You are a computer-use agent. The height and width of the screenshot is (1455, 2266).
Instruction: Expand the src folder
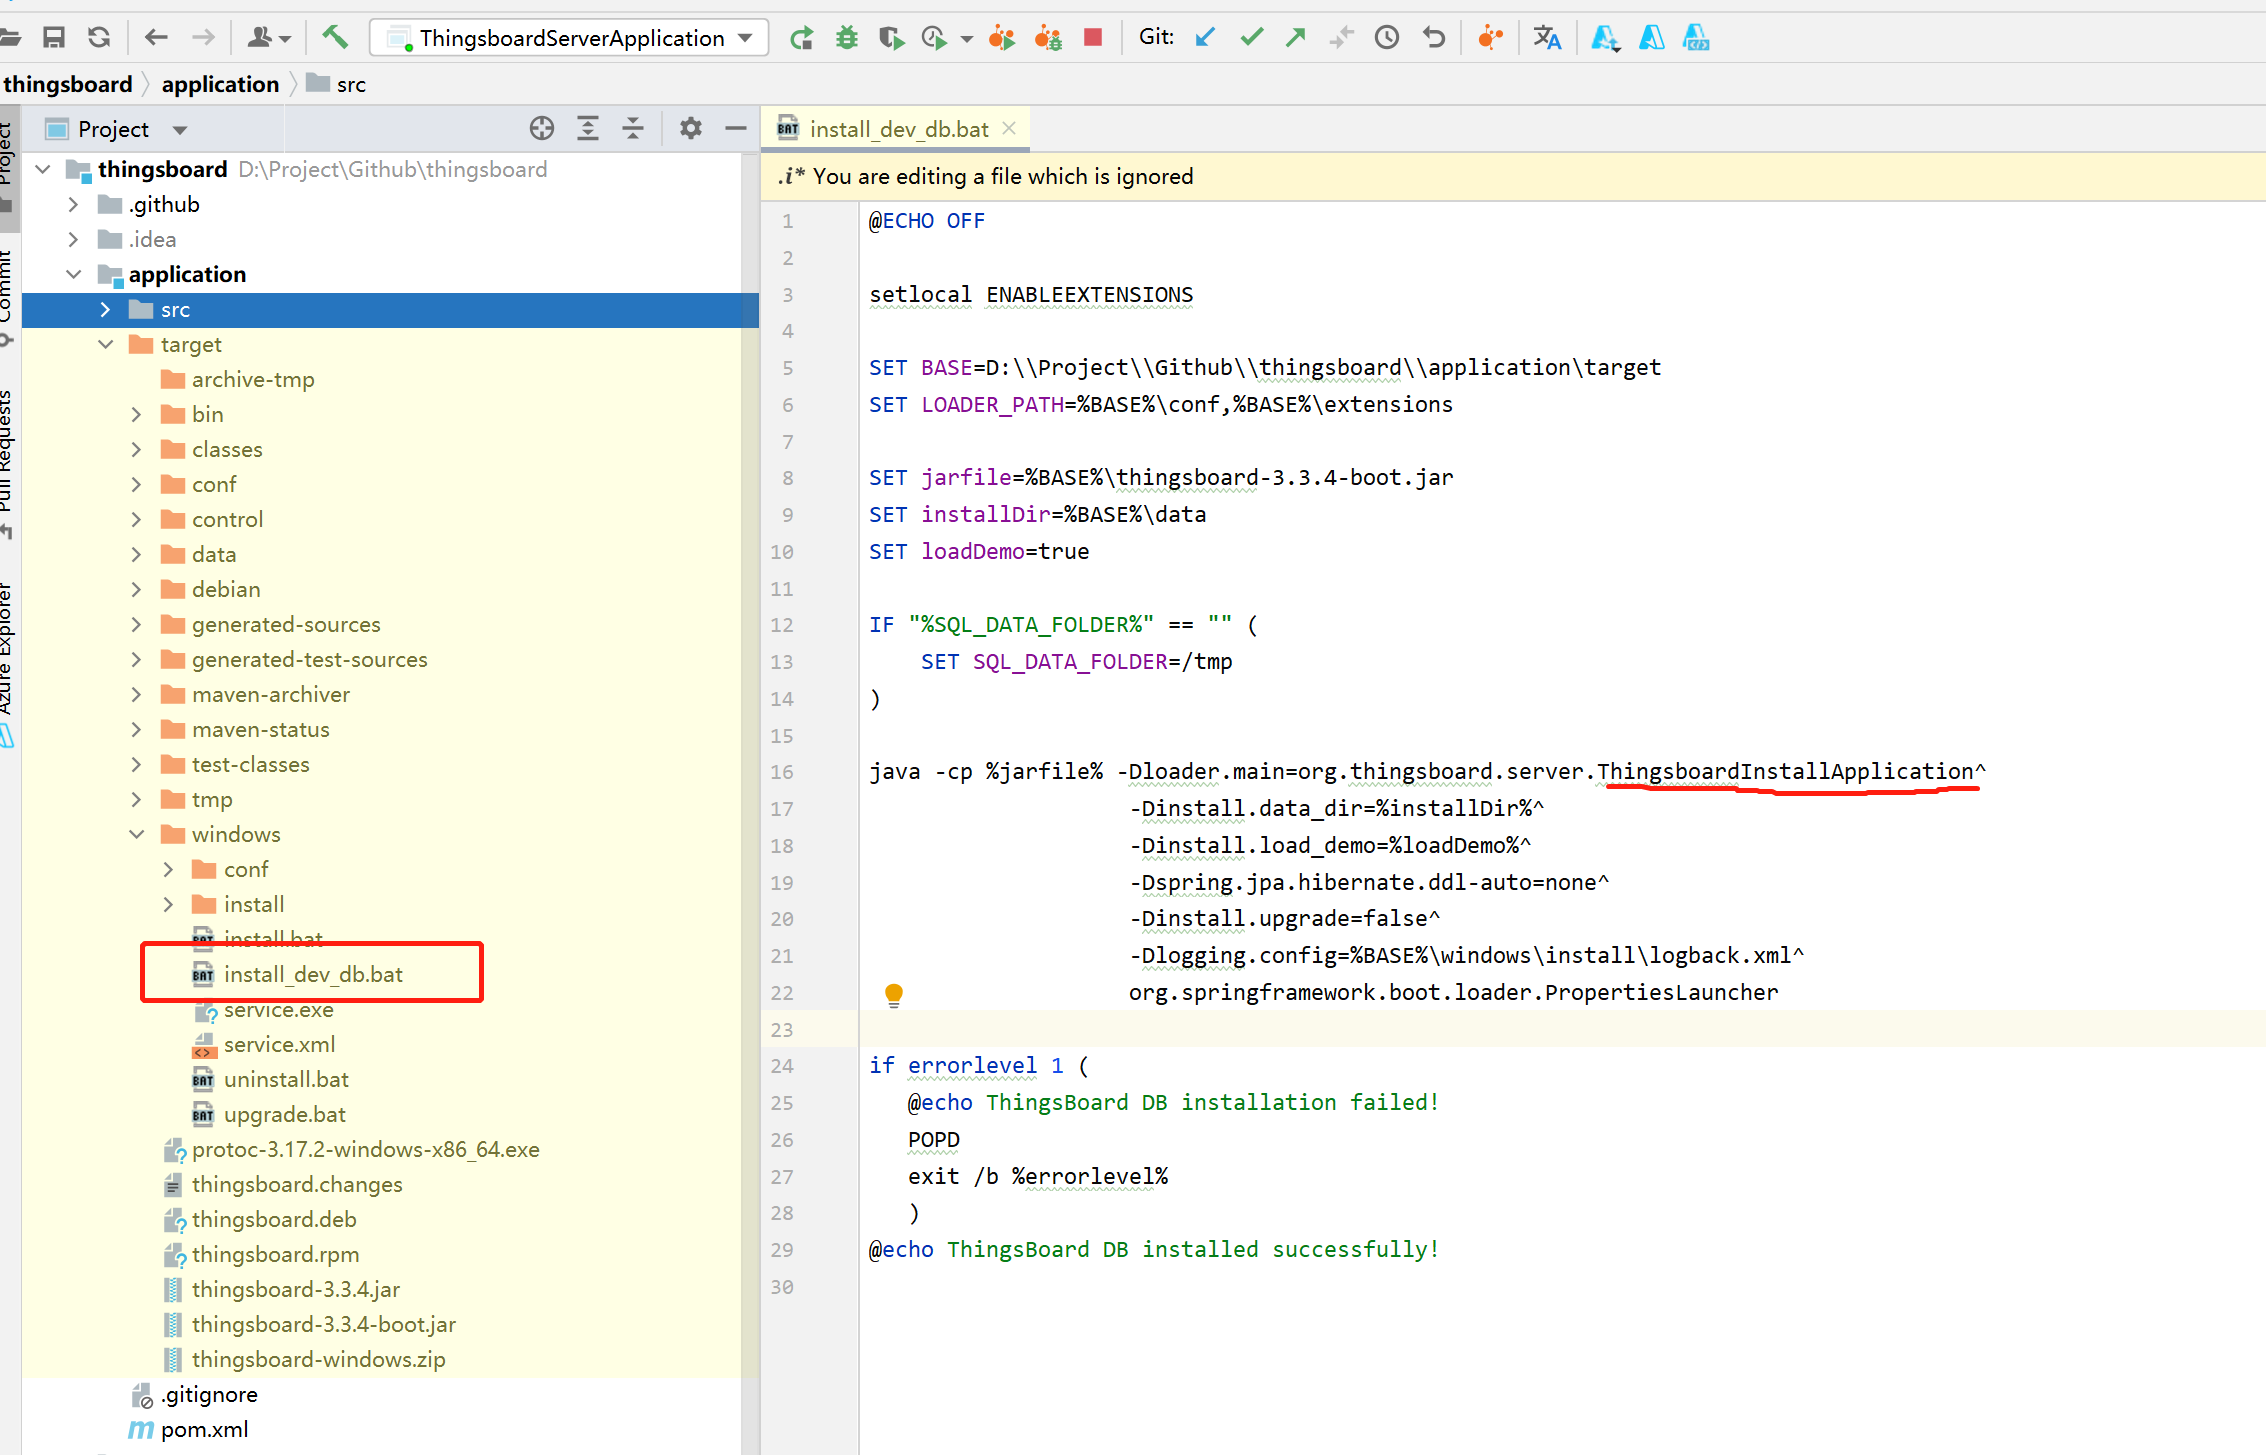tap(105, 309)
